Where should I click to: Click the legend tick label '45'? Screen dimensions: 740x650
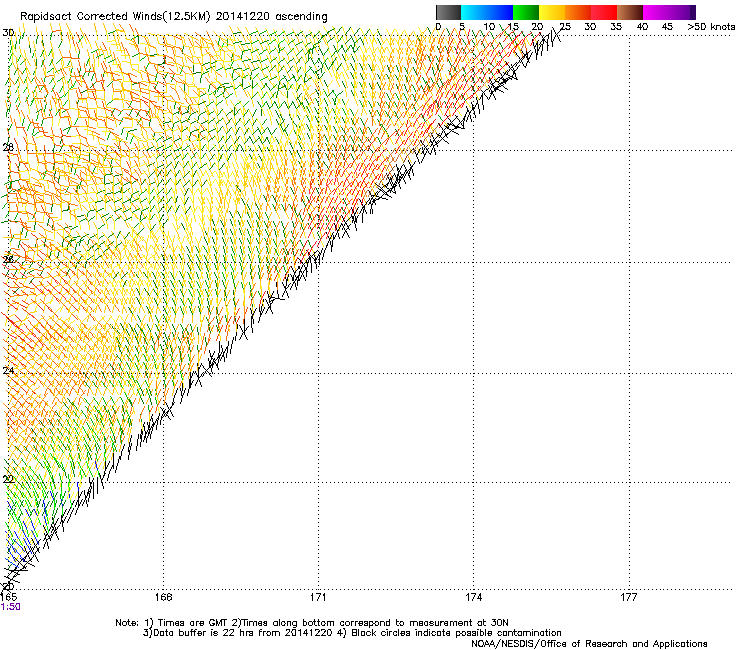[x=667, y=27]
